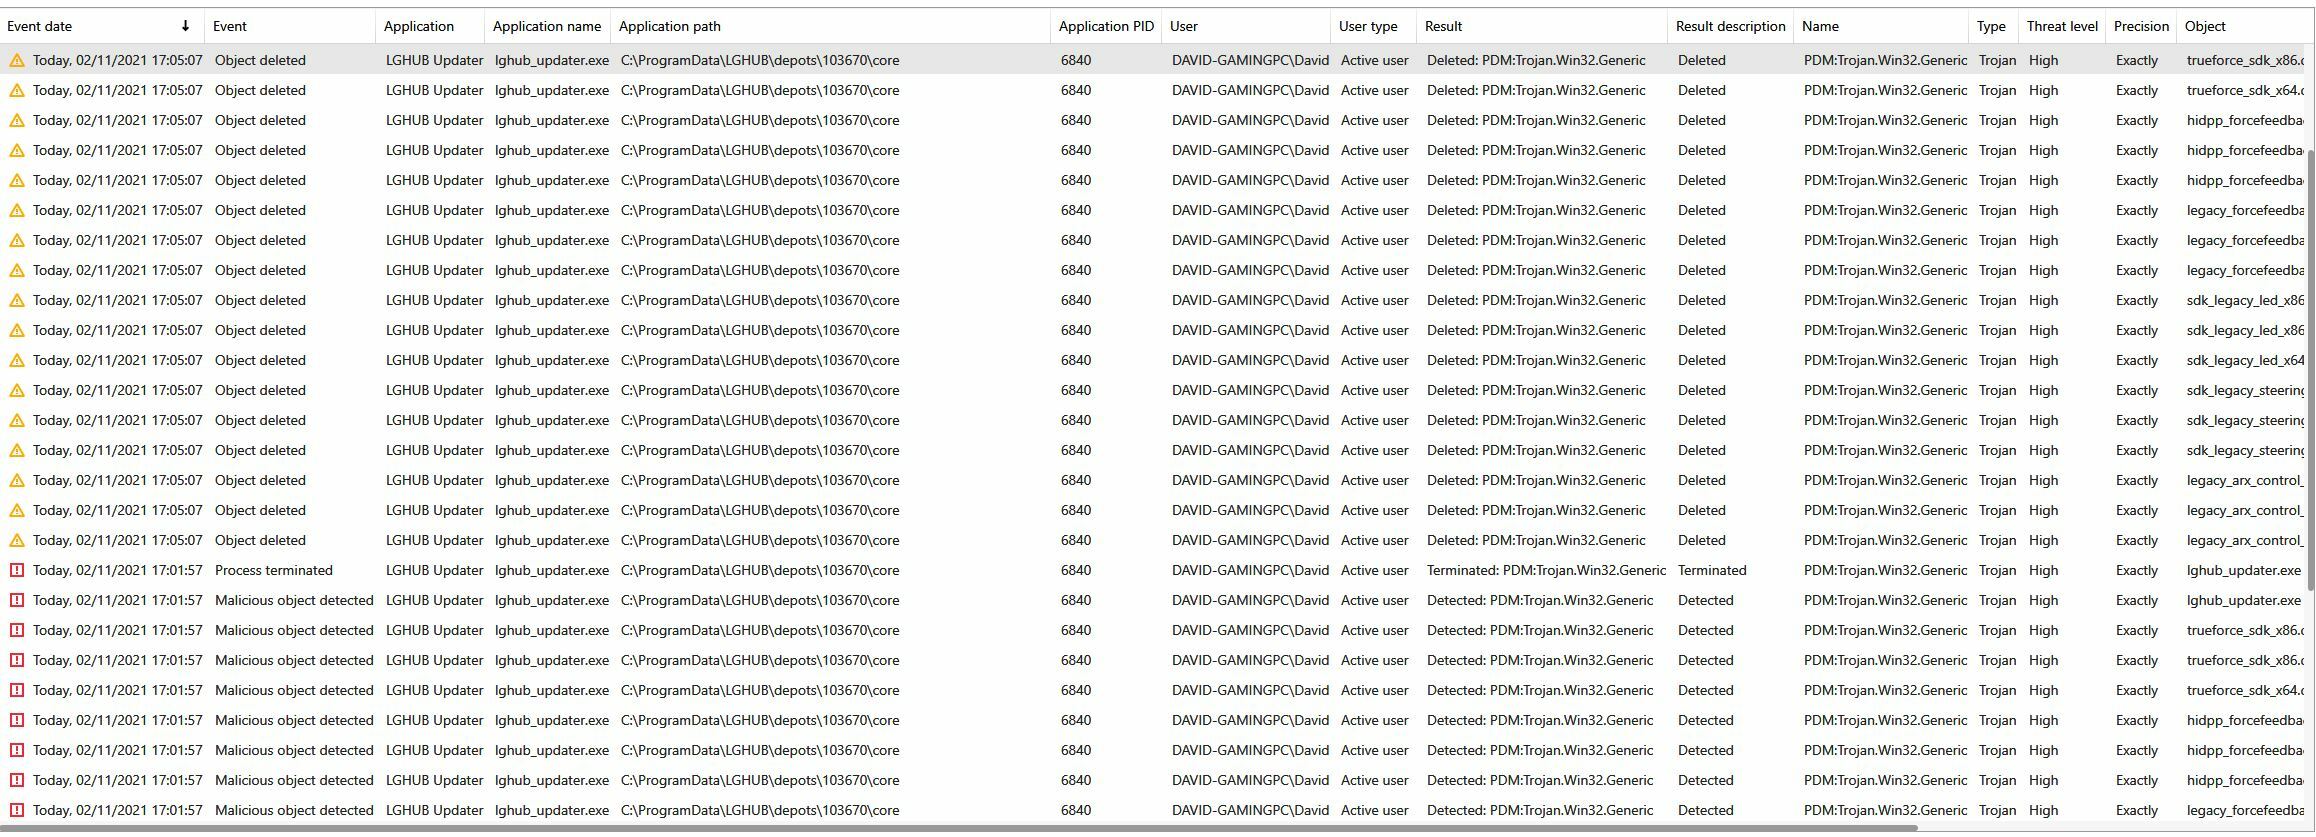Screen dimensions: 2316x837
Task: Click legacy_forcefeedba object in Malicious object detected row
Action: pyautogui.click(x=2245, y=810)
